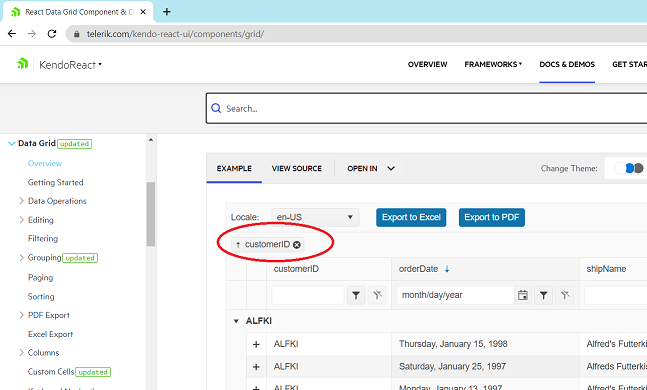This screenshot has width=647, height=390.
Task: Click the browser back arrow
Action: (x=12, y=34)
